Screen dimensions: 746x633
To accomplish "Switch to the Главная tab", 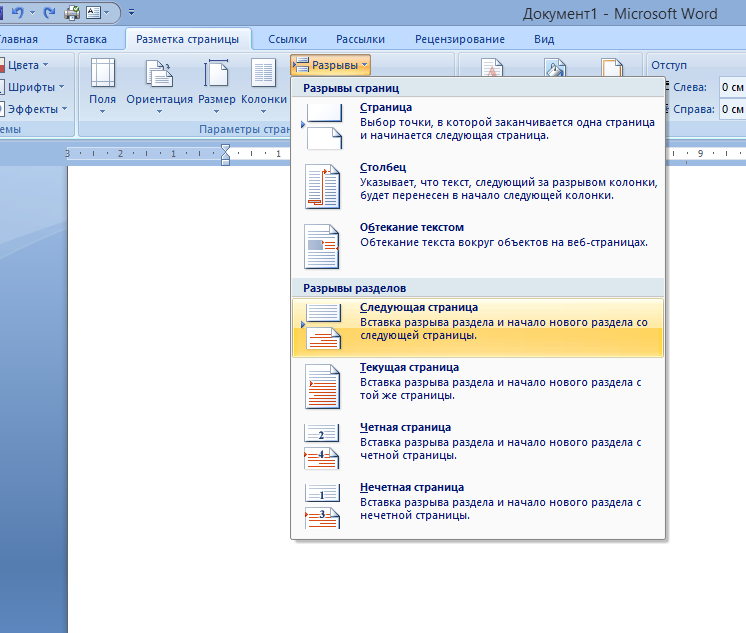I will click(18, 39).
